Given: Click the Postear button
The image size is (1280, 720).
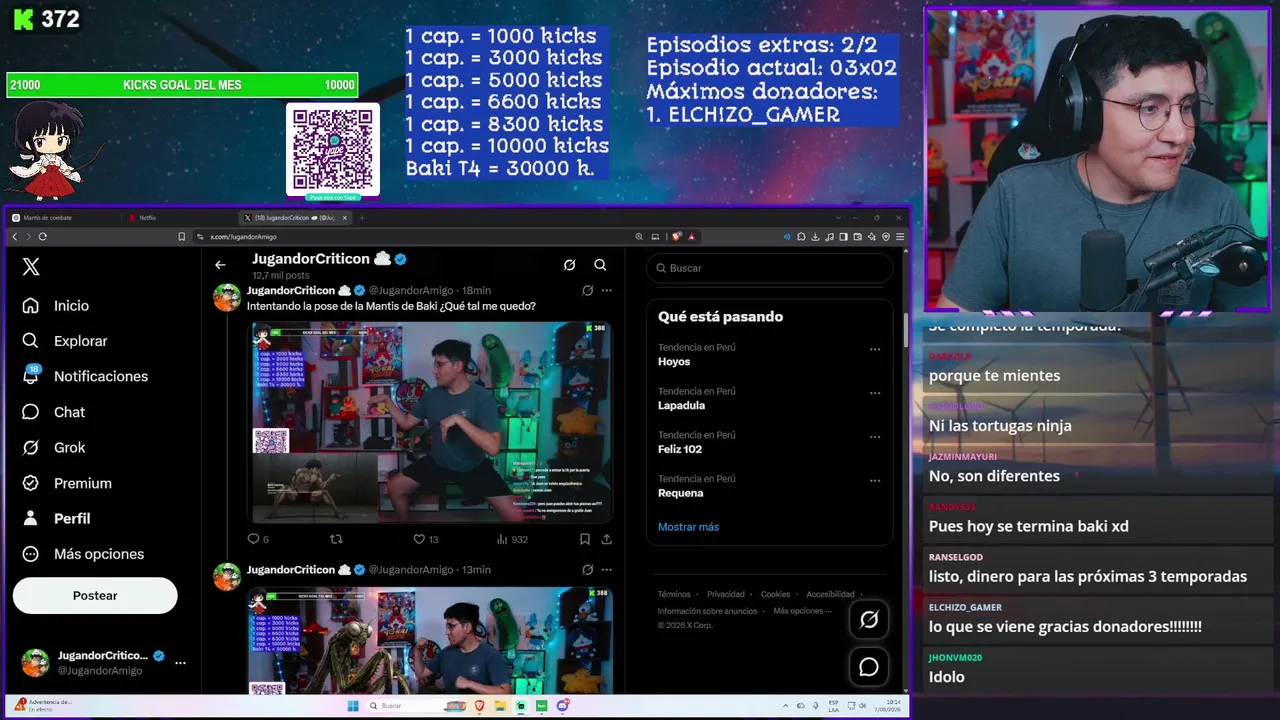Looking at the screenshot, I should pyautogui.click(x=95, y=596).
